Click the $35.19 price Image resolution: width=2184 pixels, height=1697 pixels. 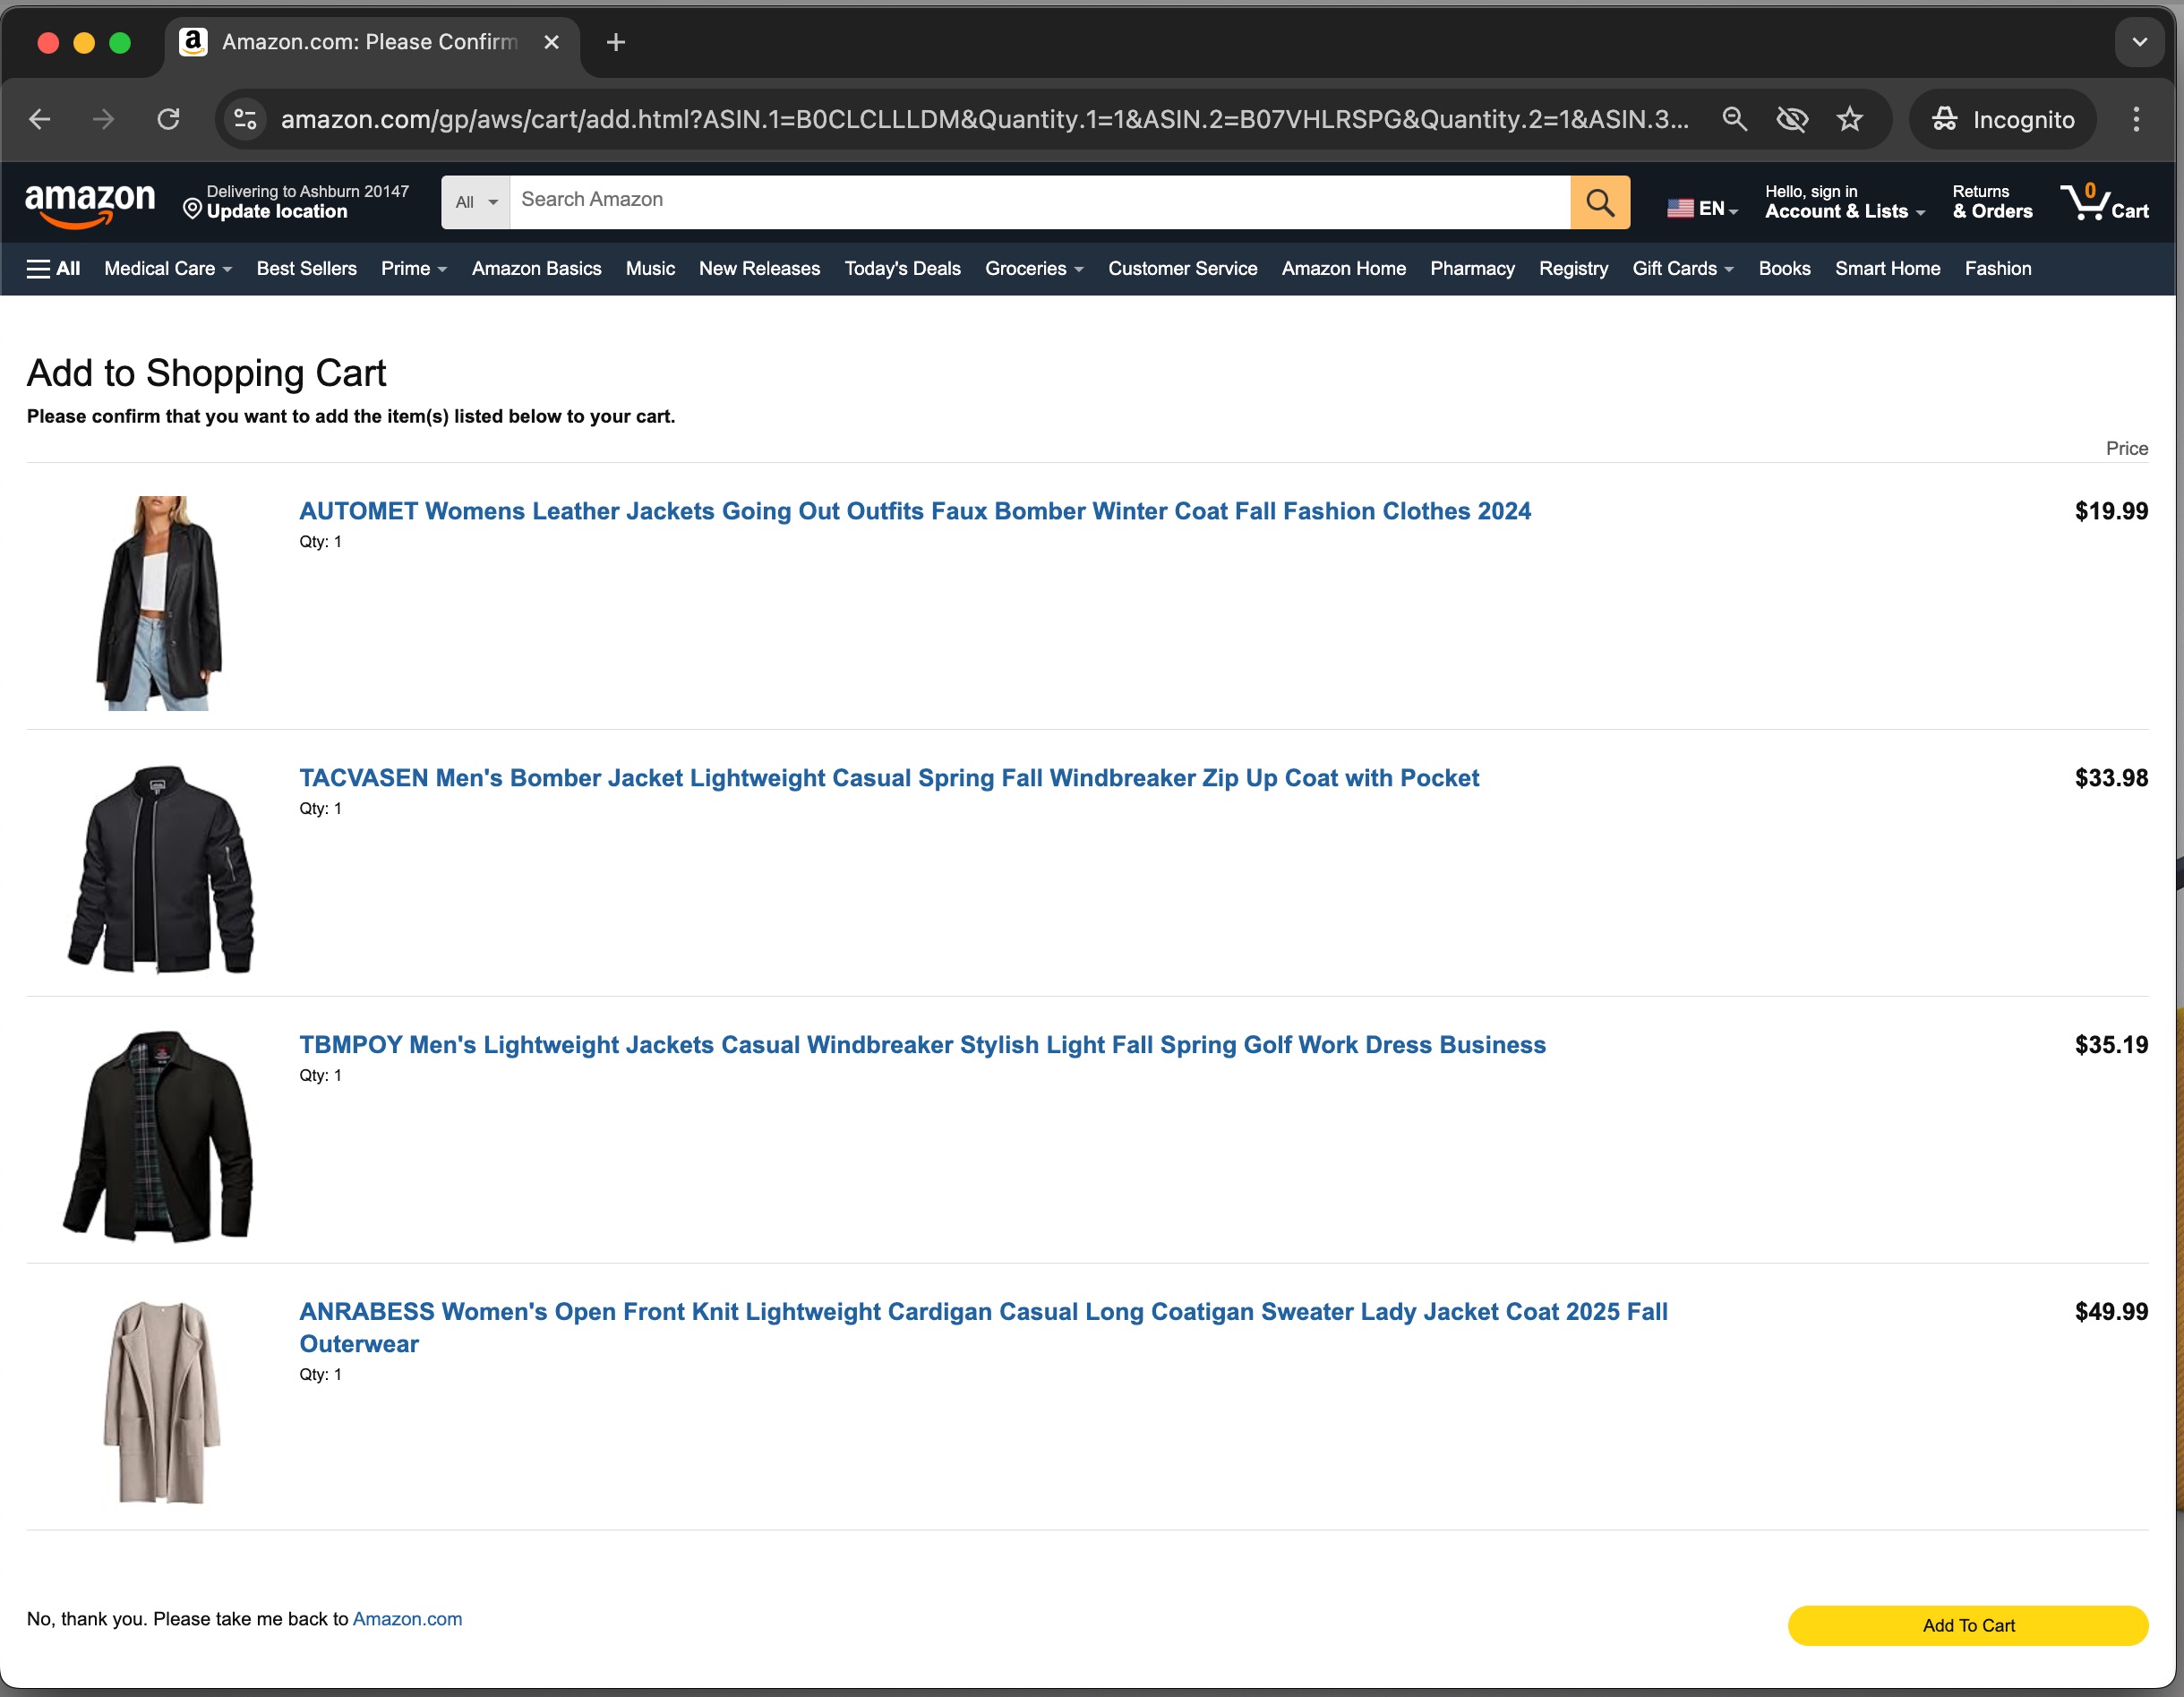pyautogui.click(x=2111, y=1045)
